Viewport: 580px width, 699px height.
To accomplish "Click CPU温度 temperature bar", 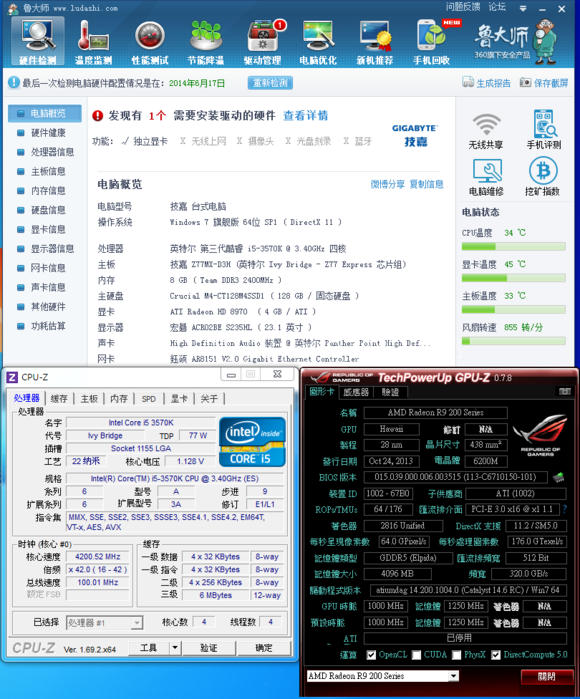I will [514, 247].
